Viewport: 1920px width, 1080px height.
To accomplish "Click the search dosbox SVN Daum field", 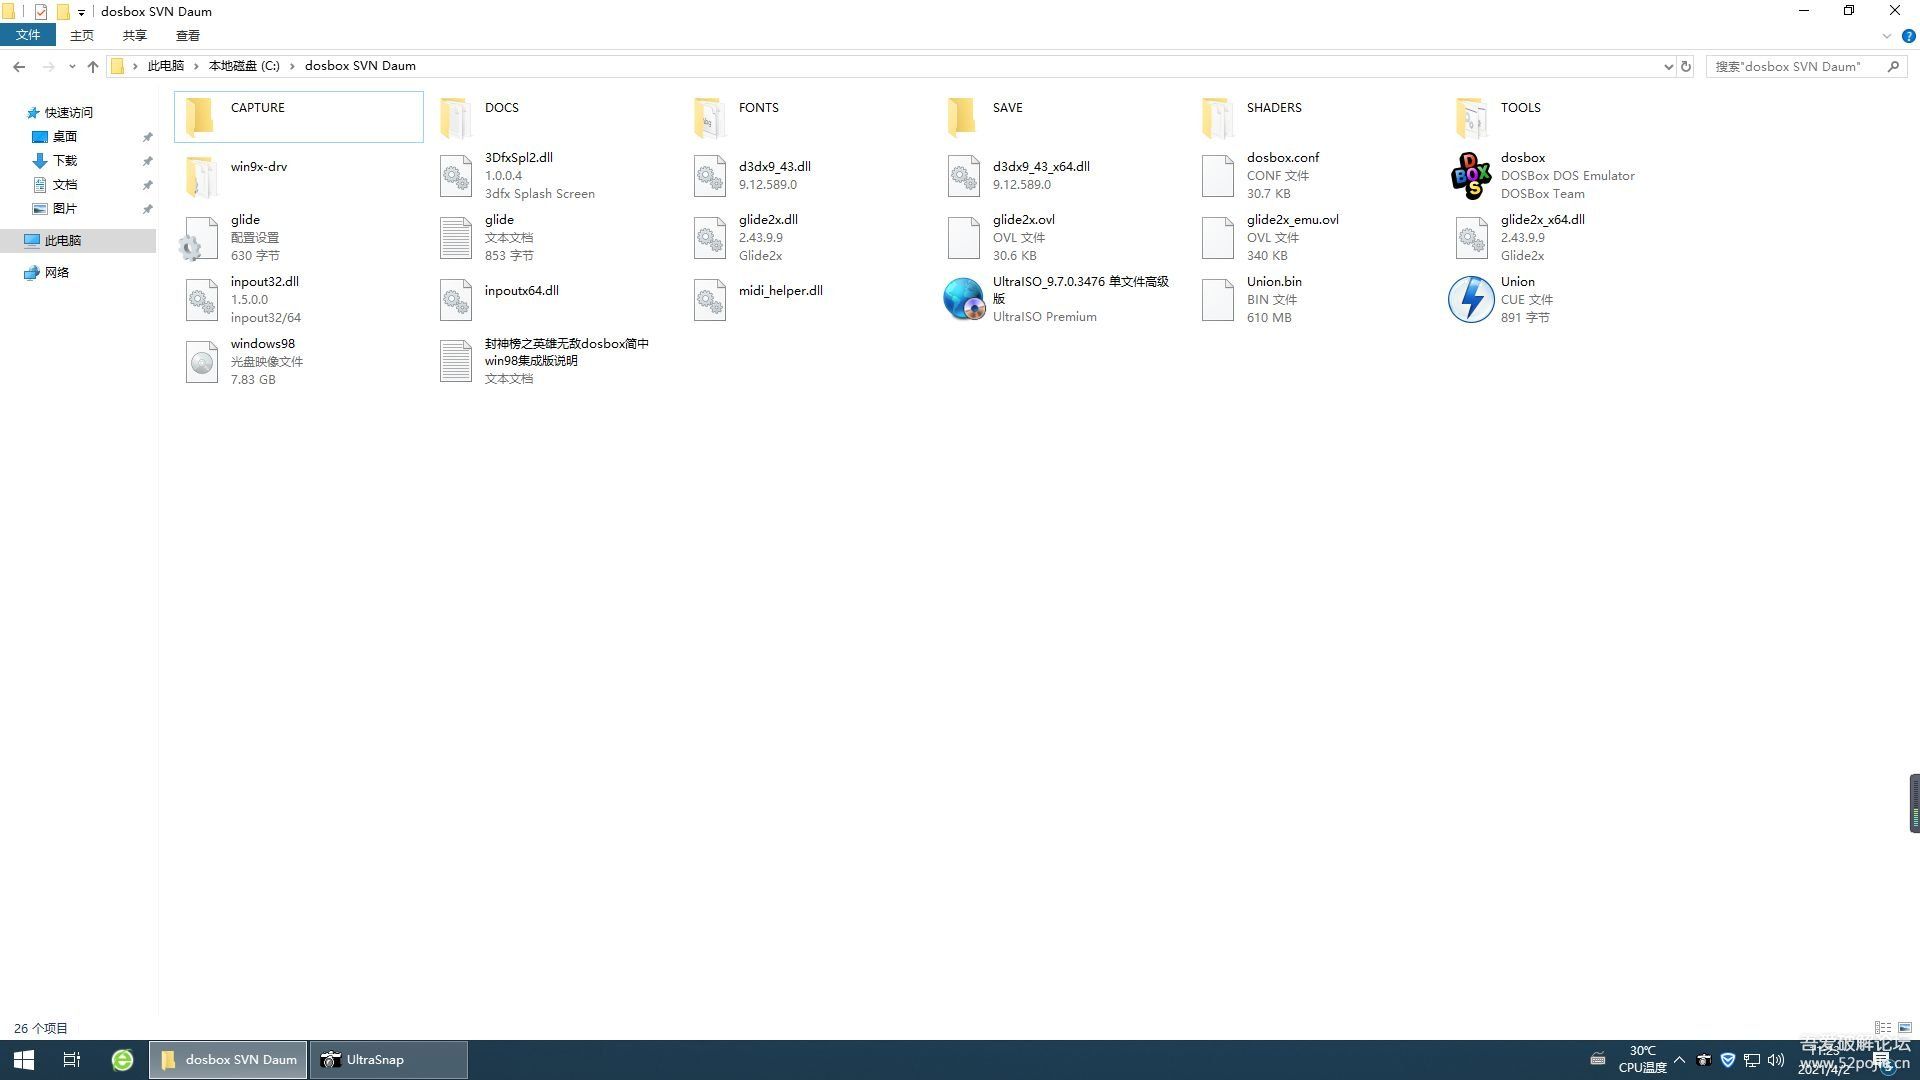I will tap(1795, 66).
